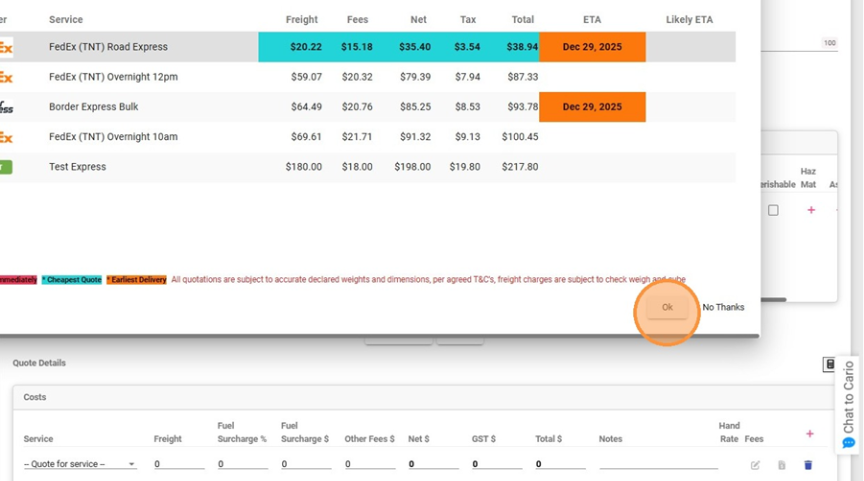Image resolution: width=864 pixels, height=481 pixels.
Task: Tick the Perishable checkbox
Action: click(x=773, y=210)
